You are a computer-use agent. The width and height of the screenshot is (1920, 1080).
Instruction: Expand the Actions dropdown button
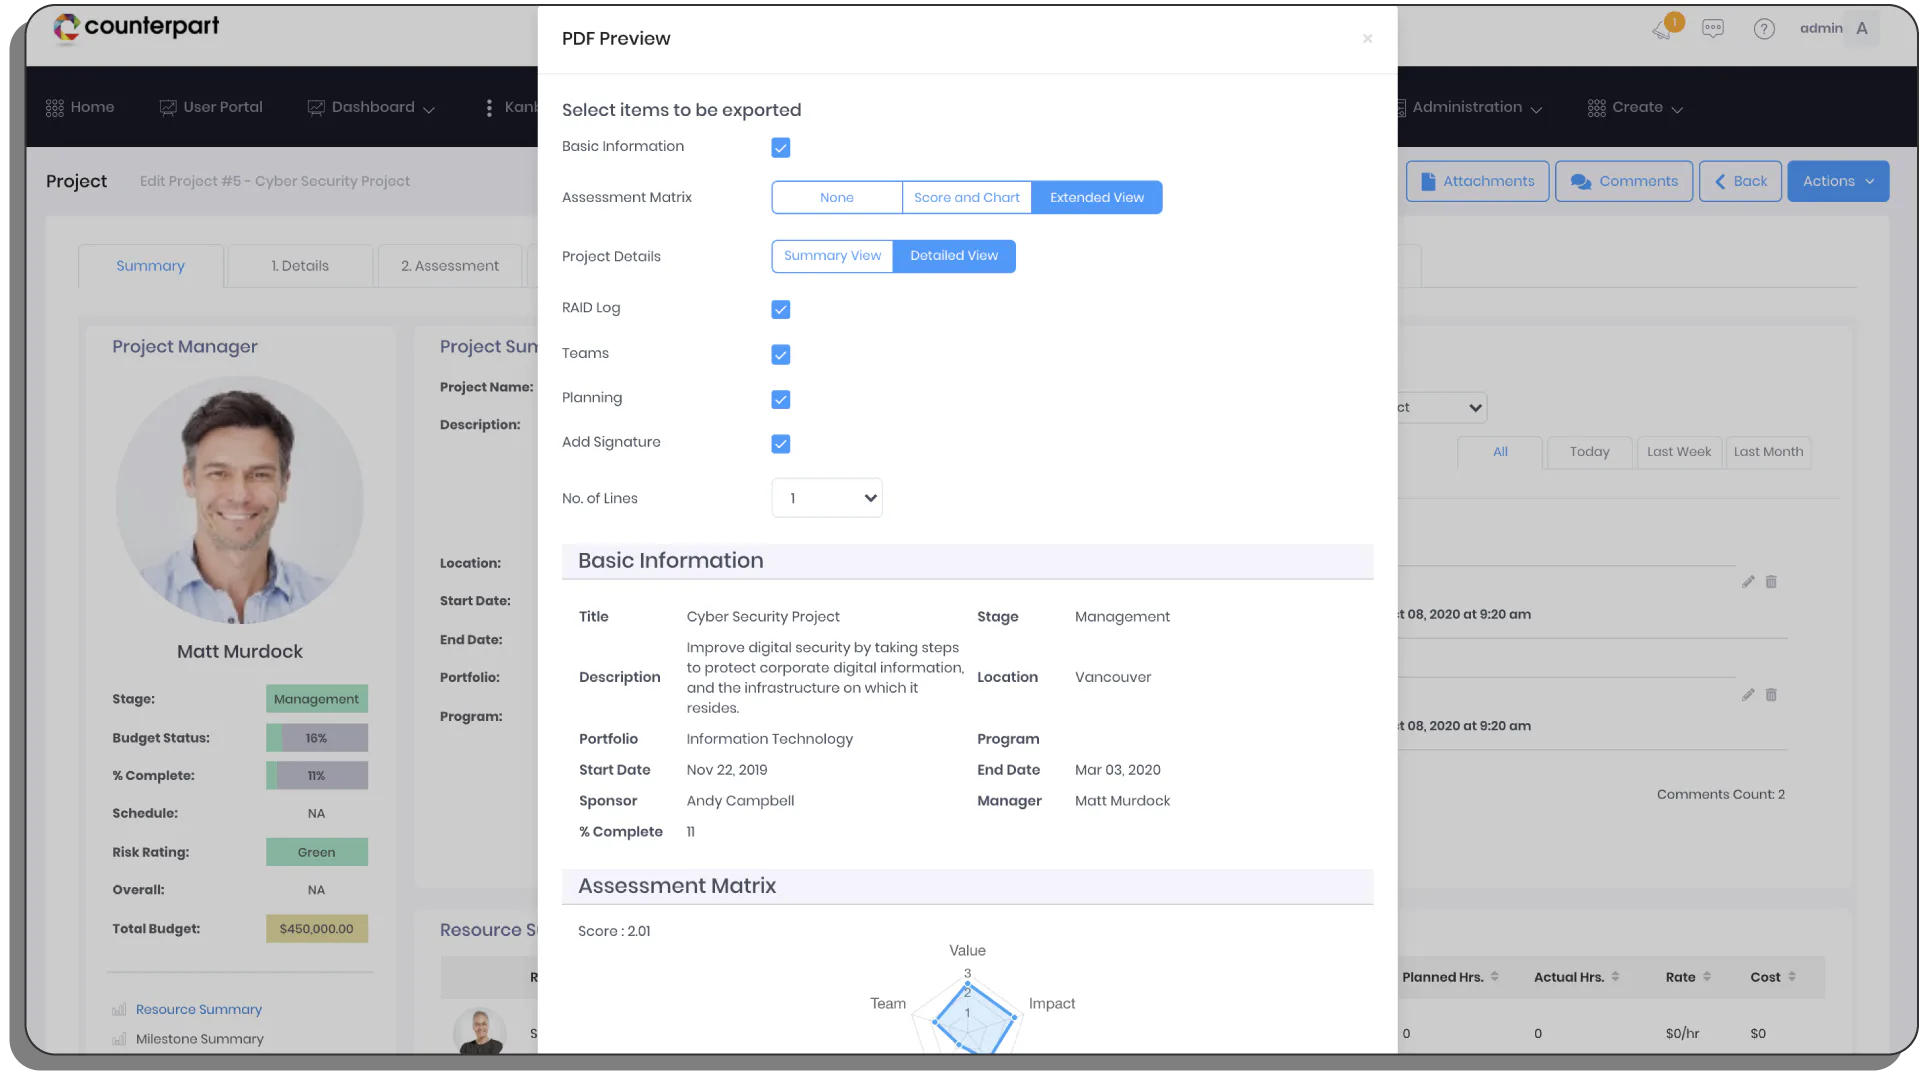click(x=1838, y=182)
